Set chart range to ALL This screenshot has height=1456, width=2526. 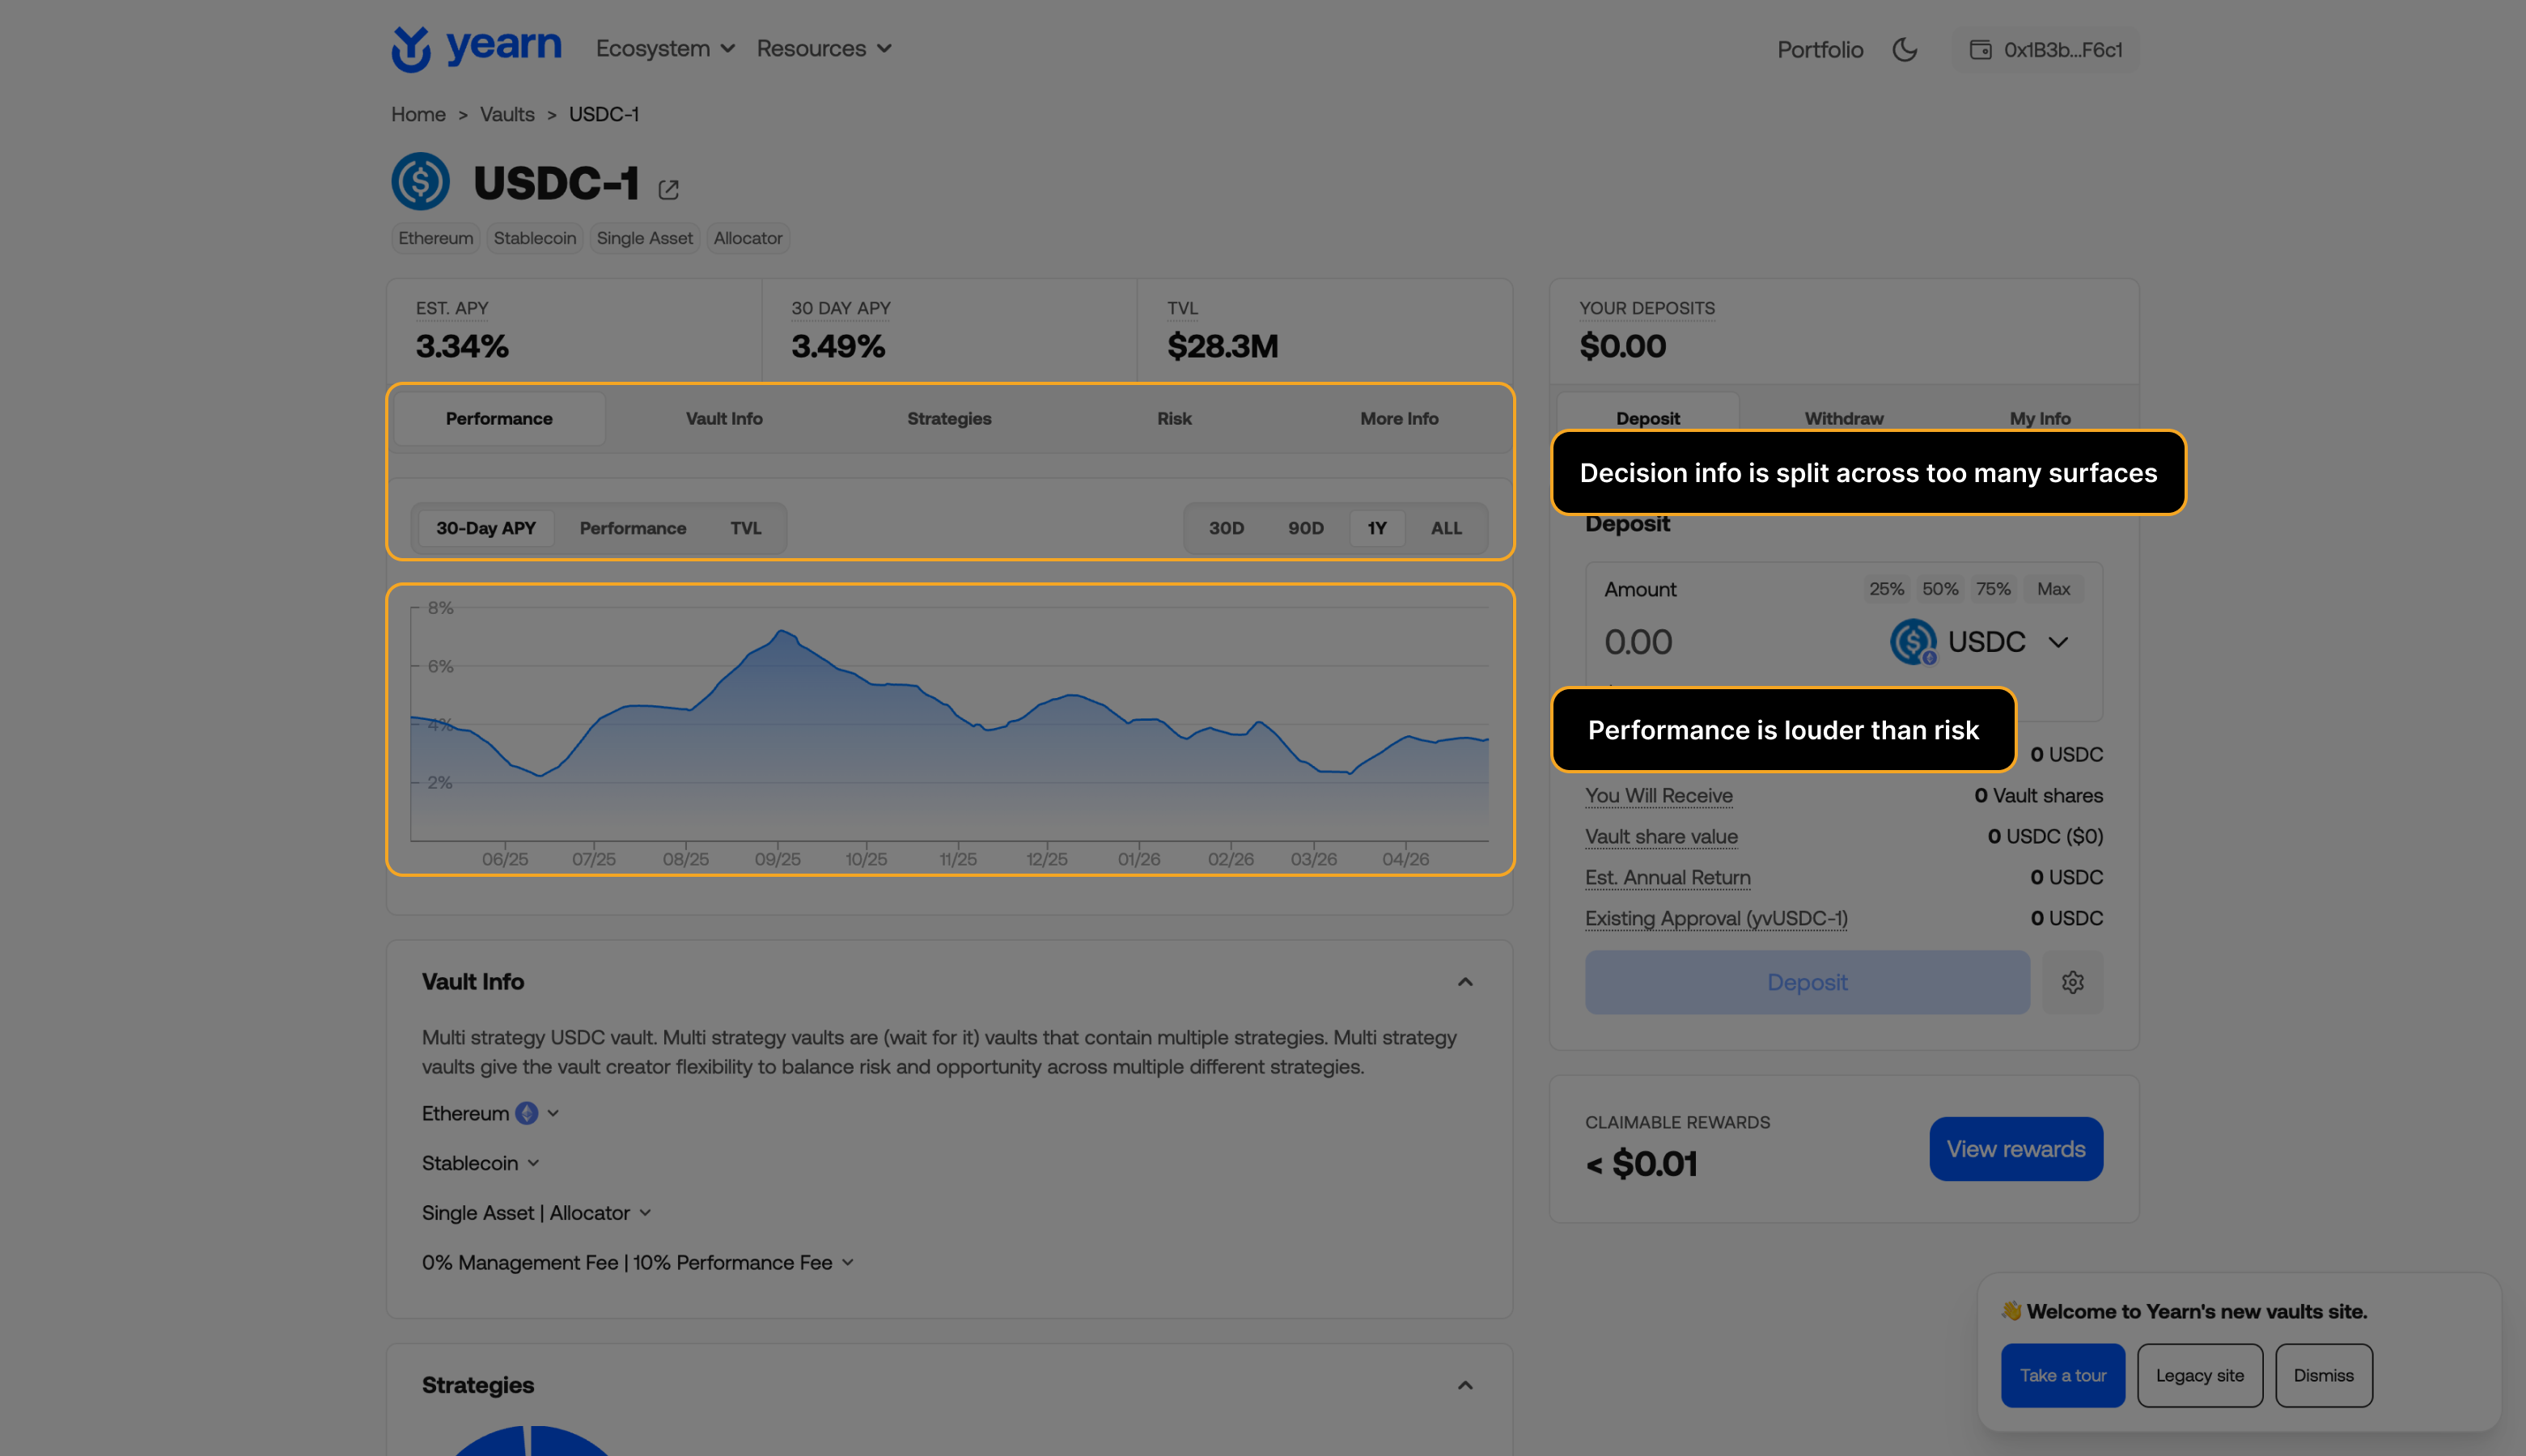[x=1446, y=528]
